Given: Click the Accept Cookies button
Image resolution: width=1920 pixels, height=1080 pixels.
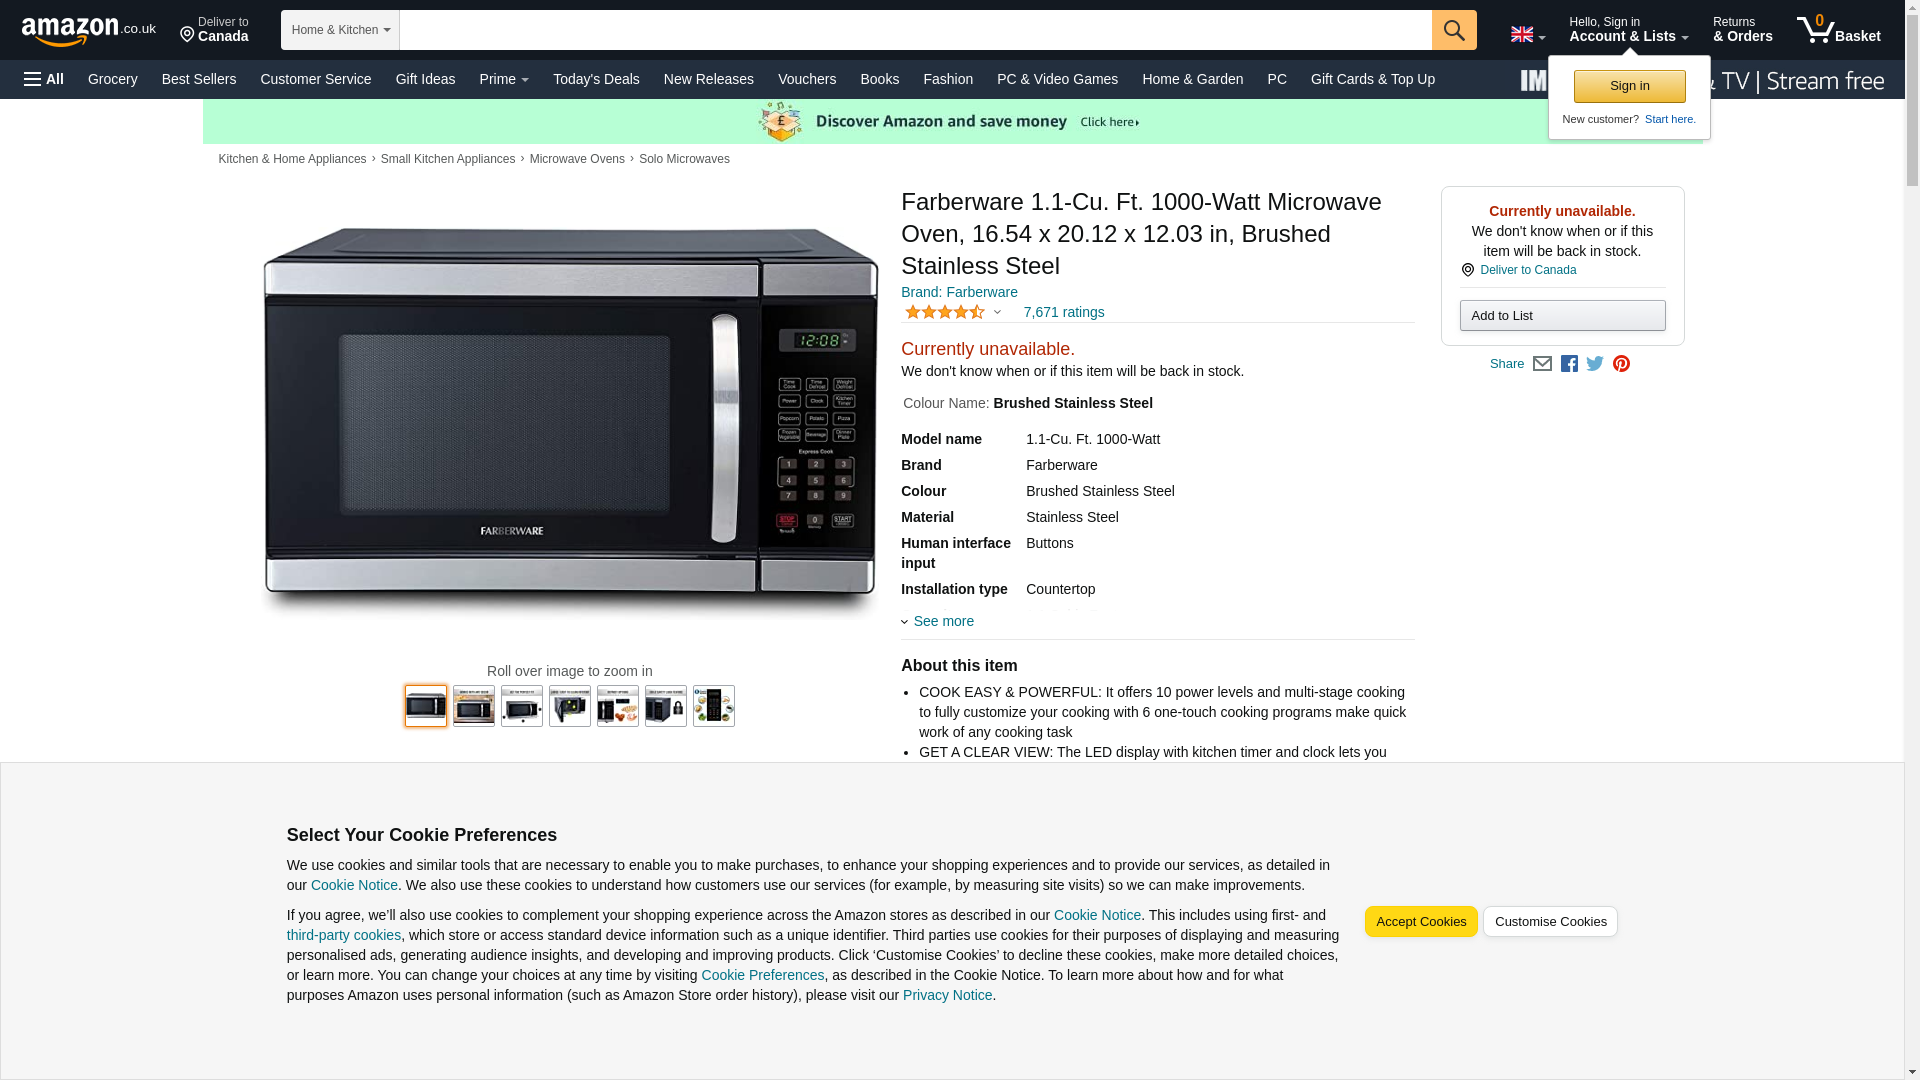Looking at the screenshot, I should pos(1420,921).
